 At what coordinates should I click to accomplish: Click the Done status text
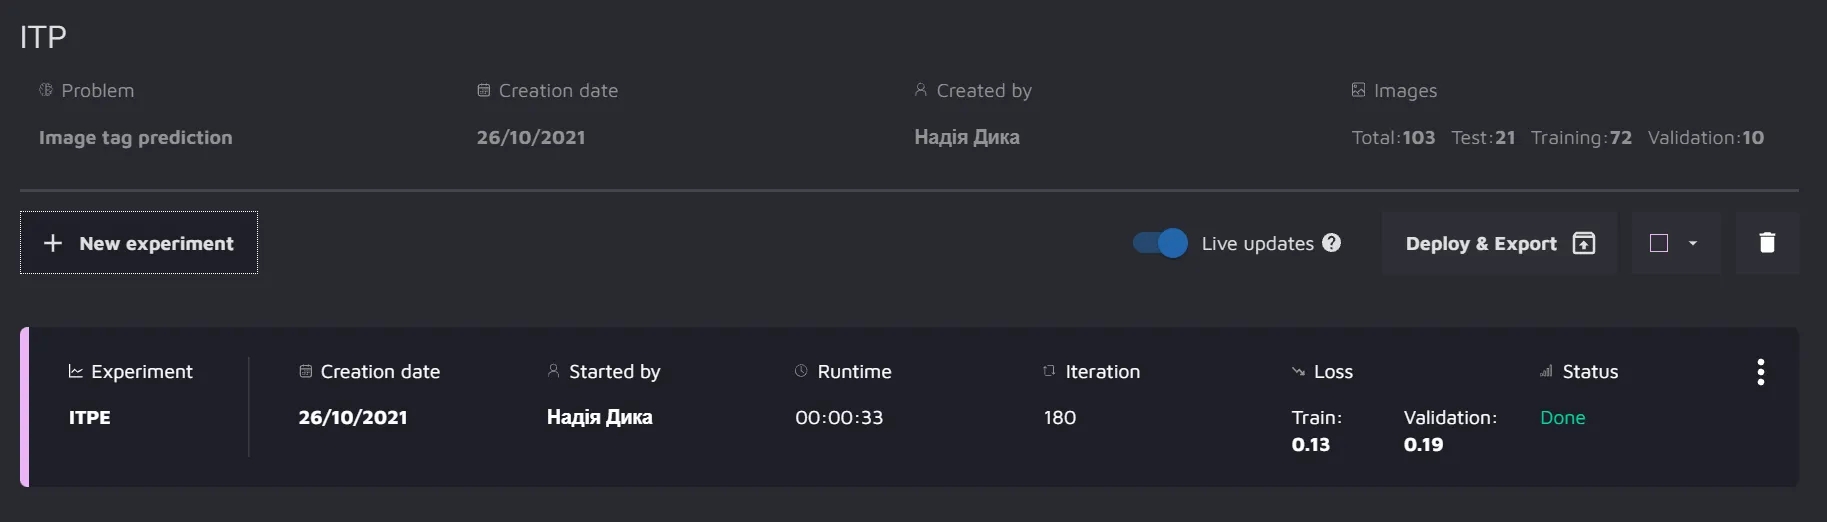click(x=1562, y=417)
